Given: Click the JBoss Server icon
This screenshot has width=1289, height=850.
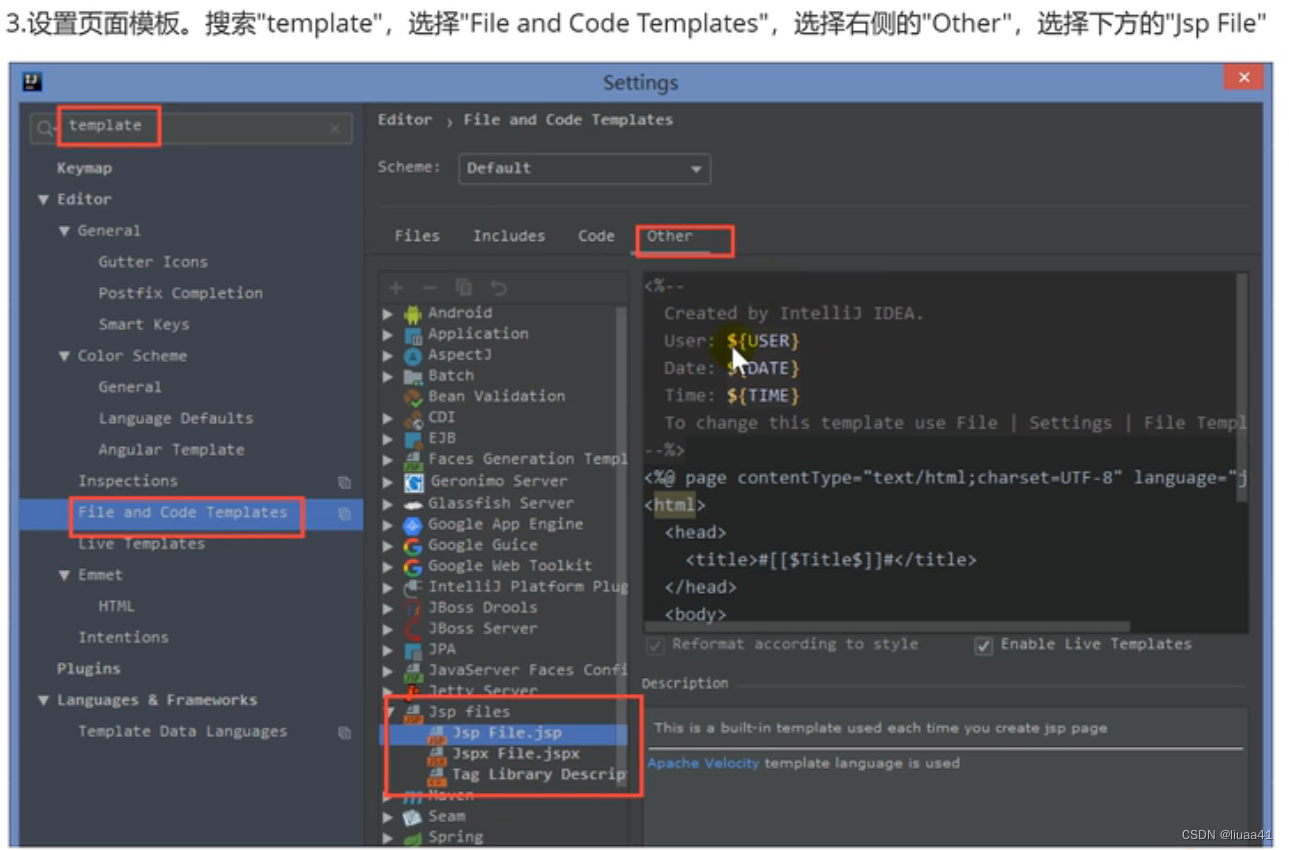Looking at the screenshot, I should pyautogui.click(x=413, y=630).
